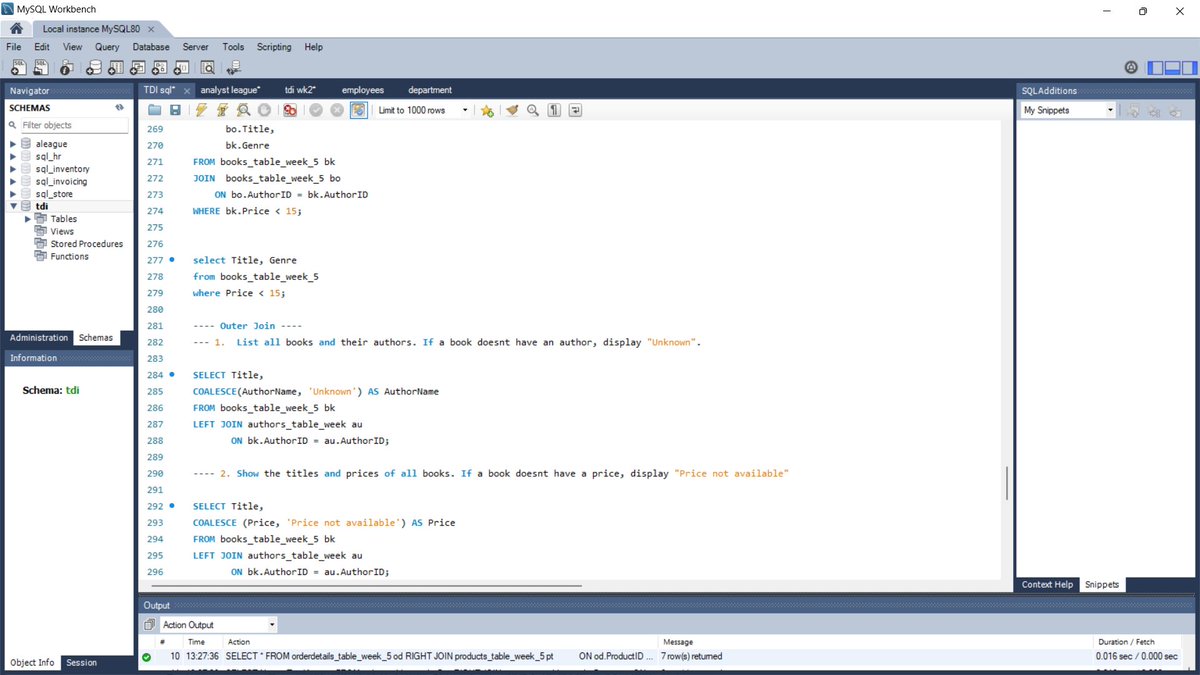Create a new function toolbar icon
Image resolution: width=1200 pixels, height=675 pixels.
click(x=181, y=68)
